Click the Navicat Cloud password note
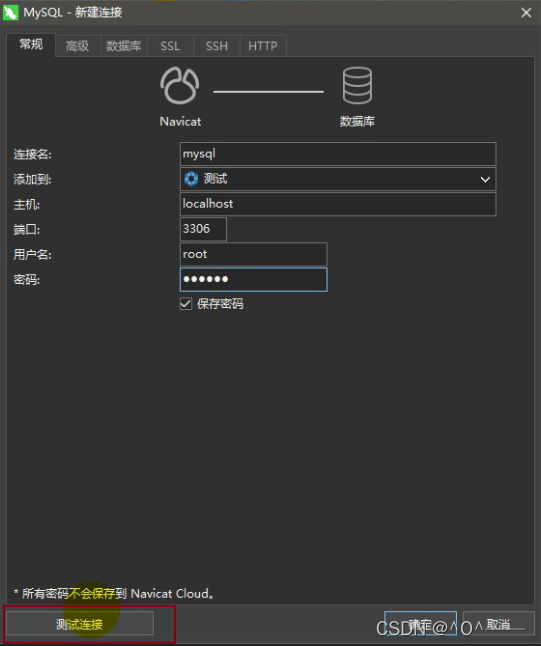The image size is (541, 646). pyautogui.click(x=114, y=593)
